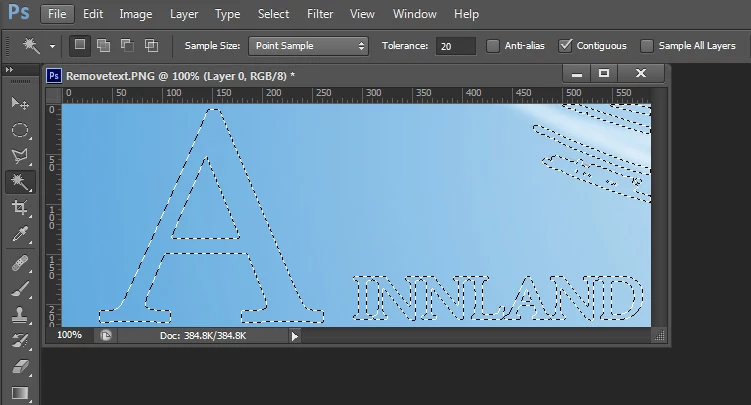751x405 pixels.
Task: Choose New Selection mode icon
Action: point(80,45)
